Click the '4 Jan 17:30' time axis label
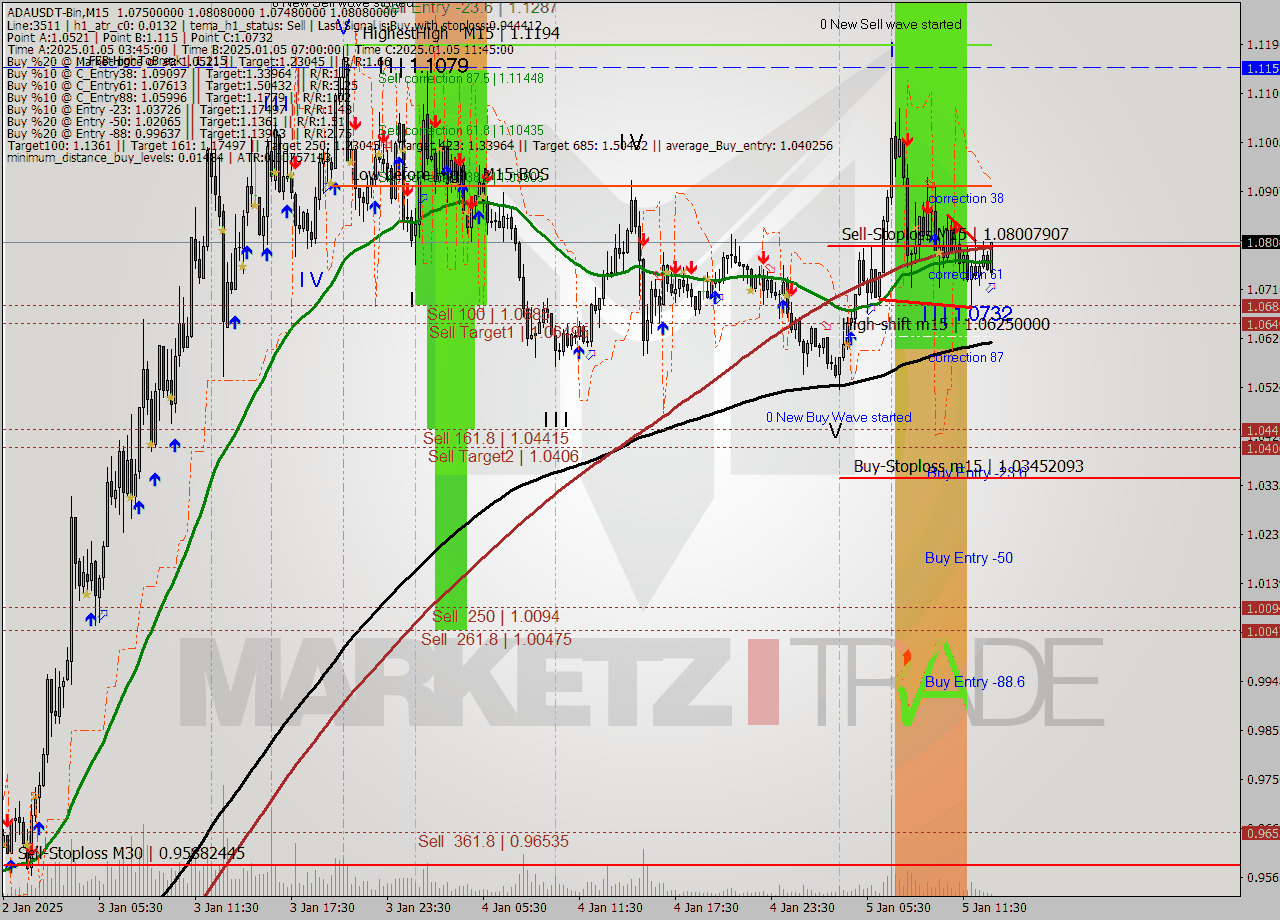 pyautogui.click(x=706, y=908)
